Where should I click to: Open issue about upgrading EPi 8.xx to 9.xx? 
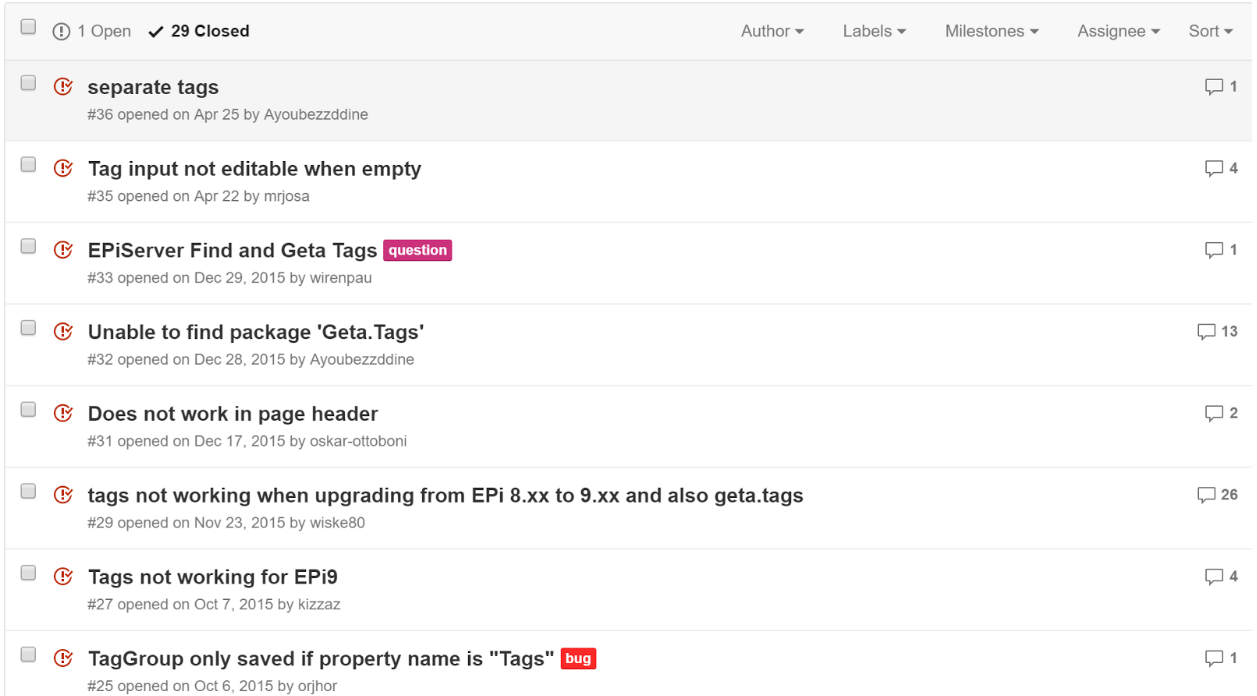pos(446,496)
